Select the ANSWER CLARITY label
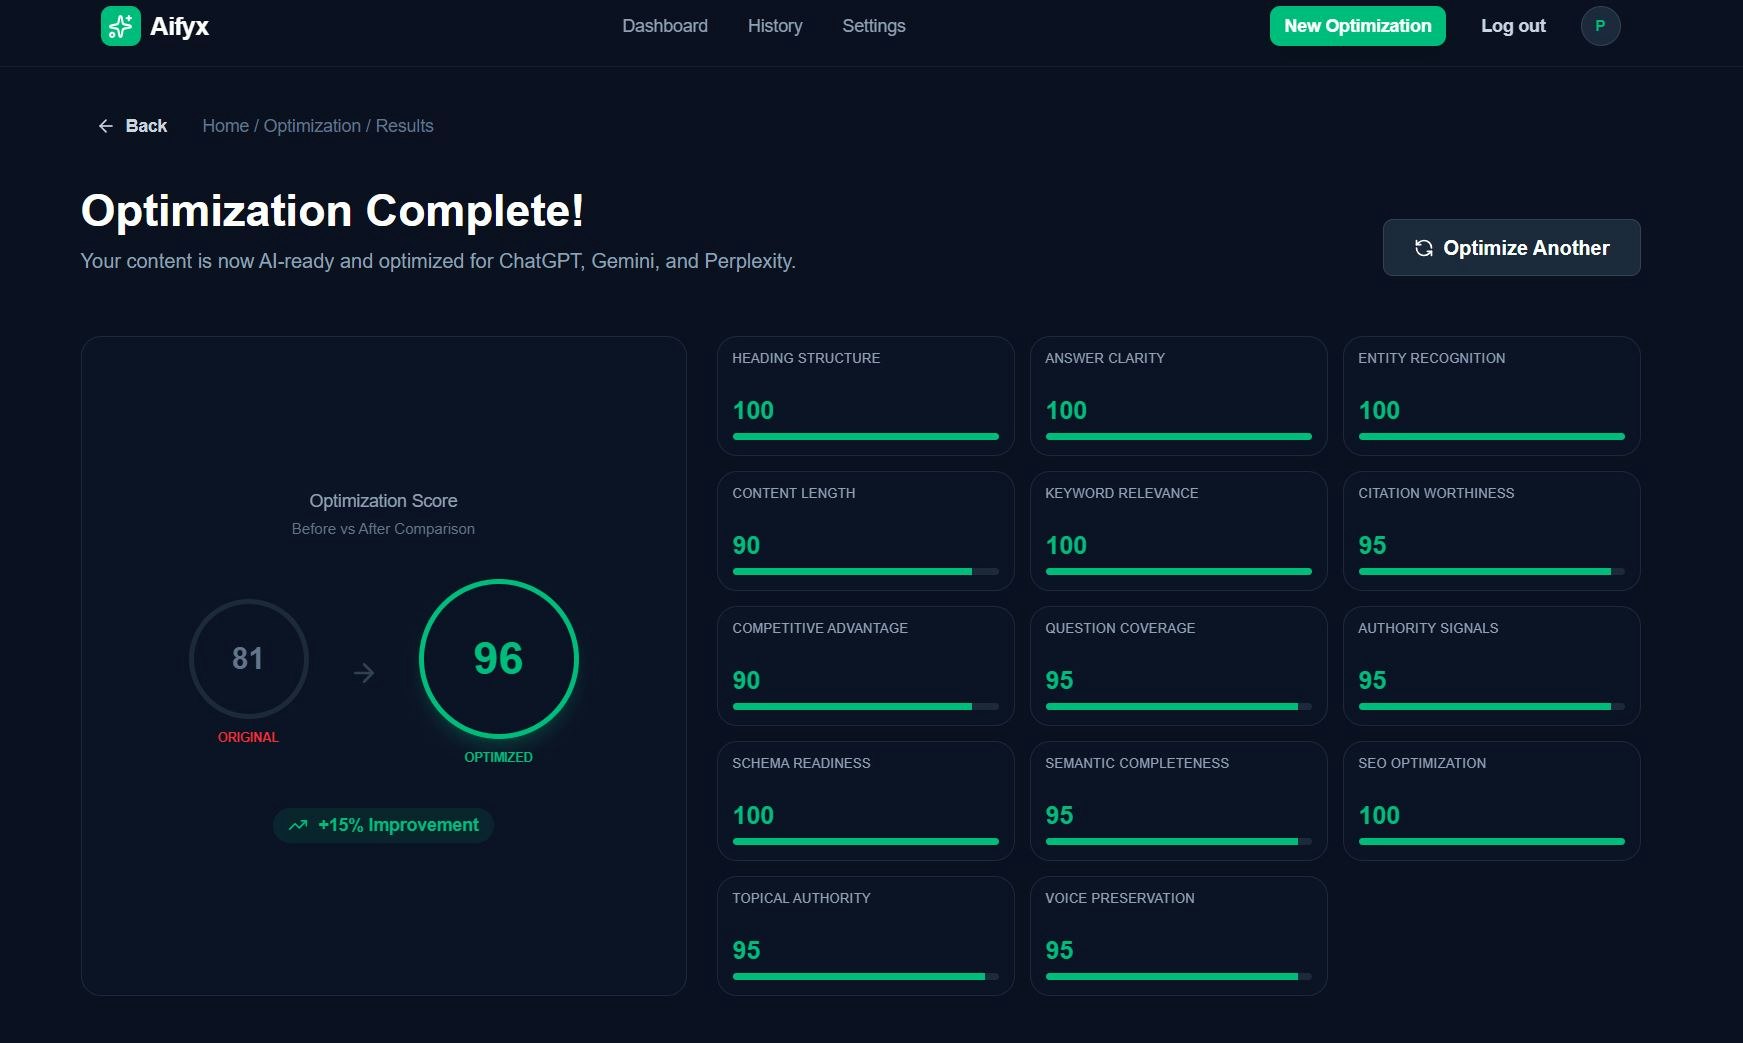Viewport: 1743px width, 1043px height. click(x=1105, y=358)
